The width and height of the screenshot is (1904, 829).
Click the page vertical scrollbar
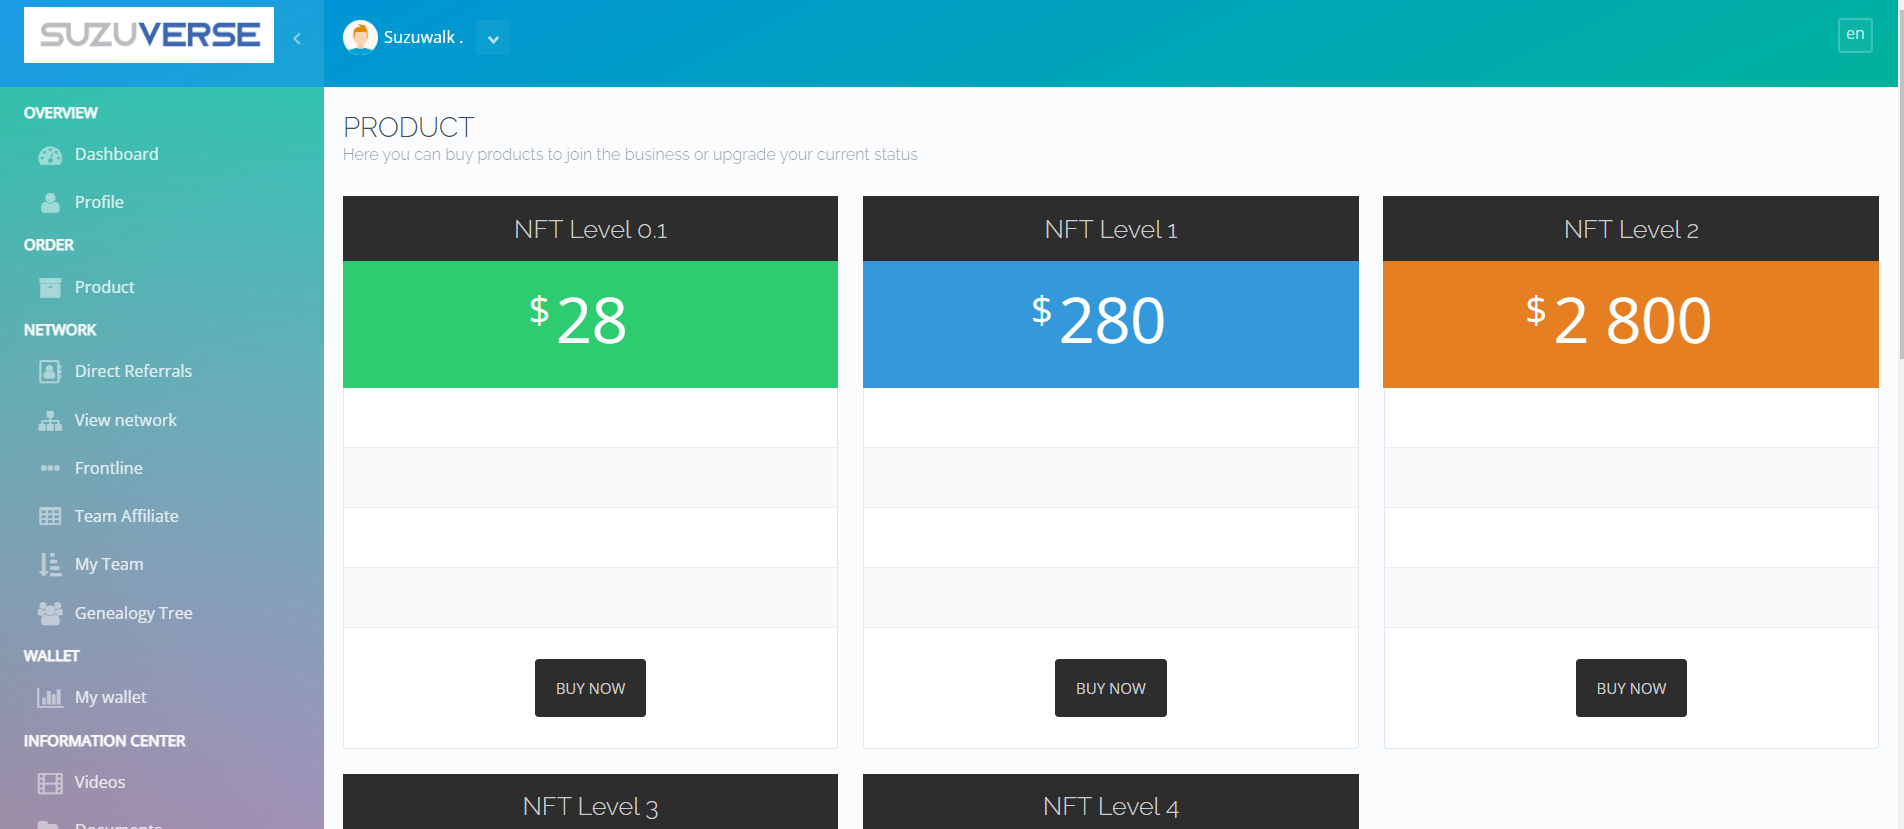coord(1900,200)
